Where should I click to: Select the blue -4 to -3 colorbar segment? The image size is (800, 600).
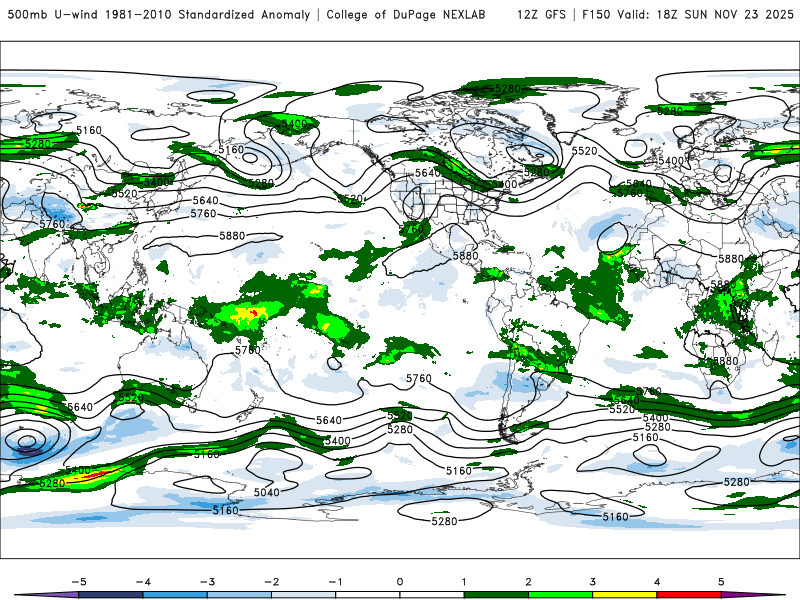pyautogui.click(x=175, y=595)
